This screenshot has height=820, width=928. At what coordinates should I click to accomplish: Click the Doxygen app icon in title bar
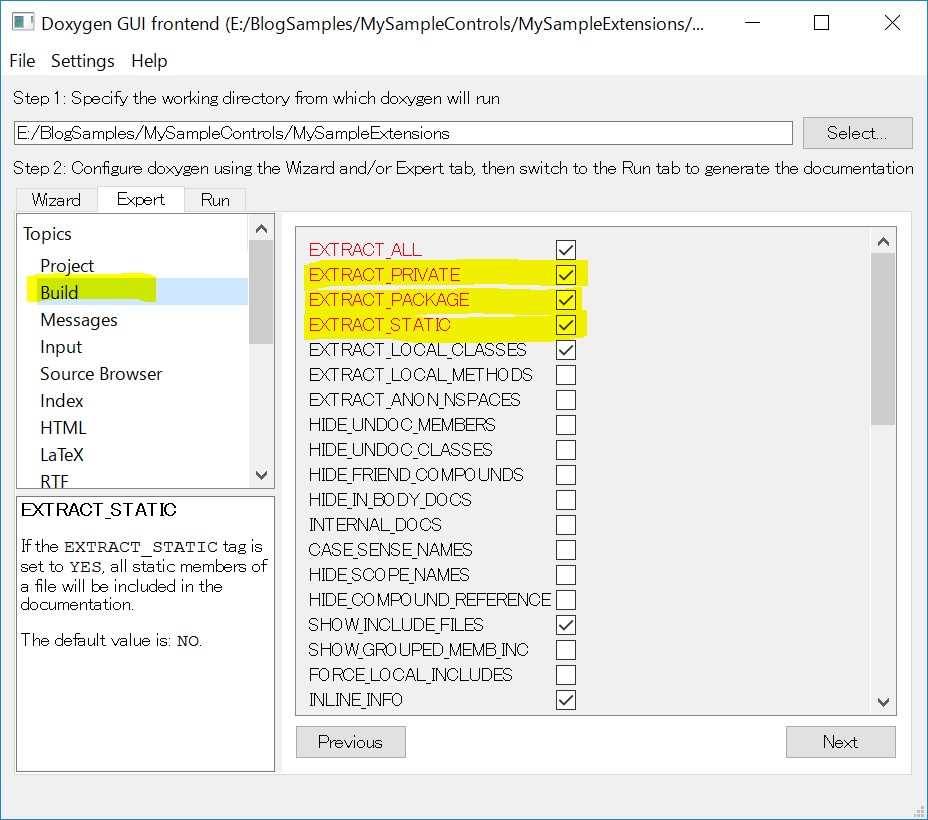point(23,23)
